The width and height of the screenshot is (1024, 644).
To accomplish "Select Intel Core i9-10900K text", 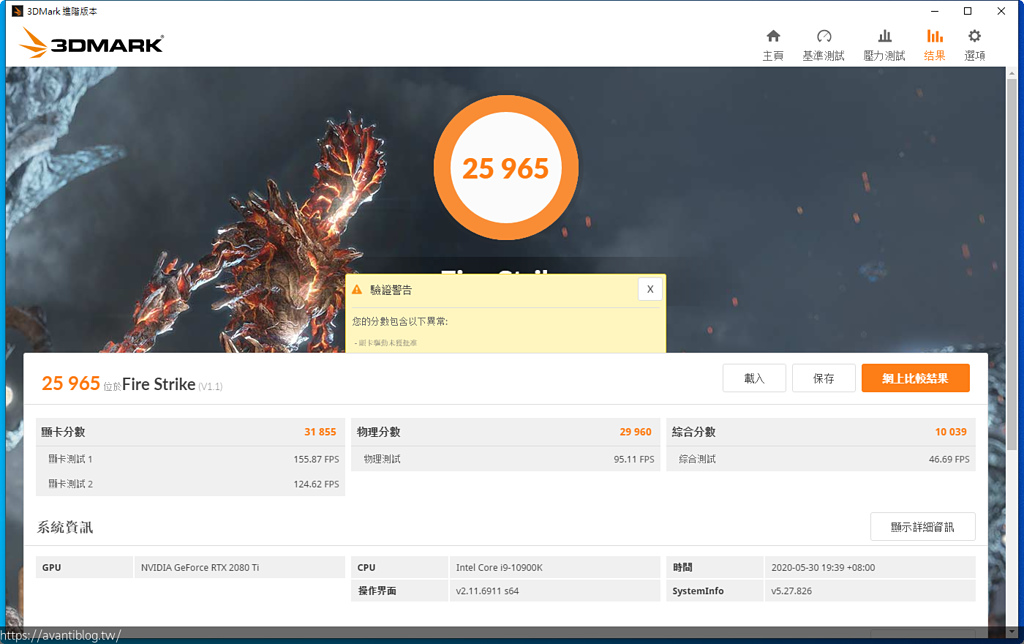I will pyautogui.click(x=499, y=568).
